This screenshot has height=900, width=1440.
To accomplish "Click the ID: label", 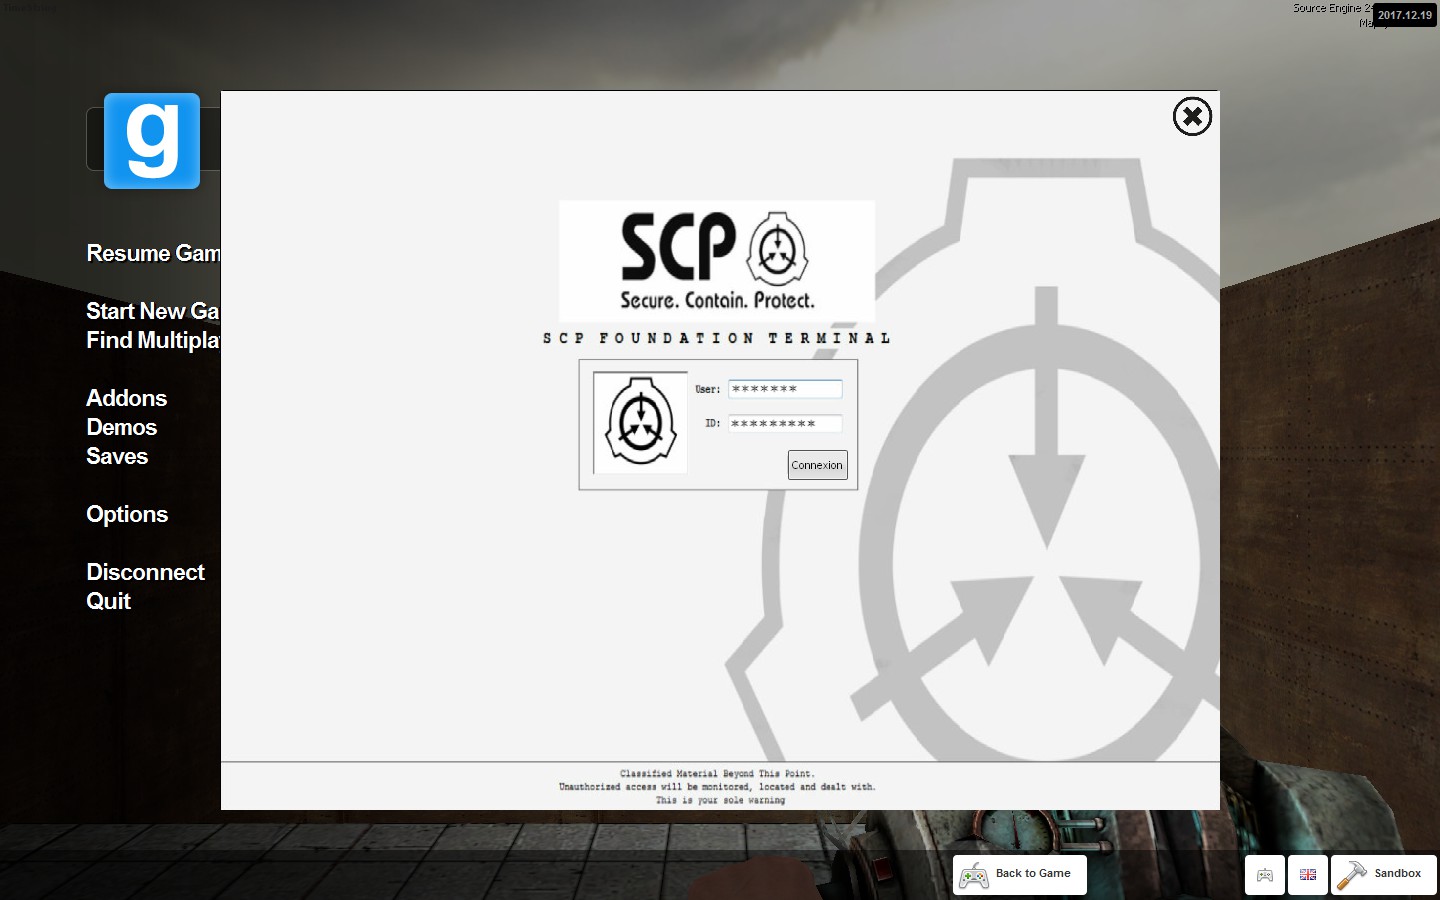I will [712, 423].
